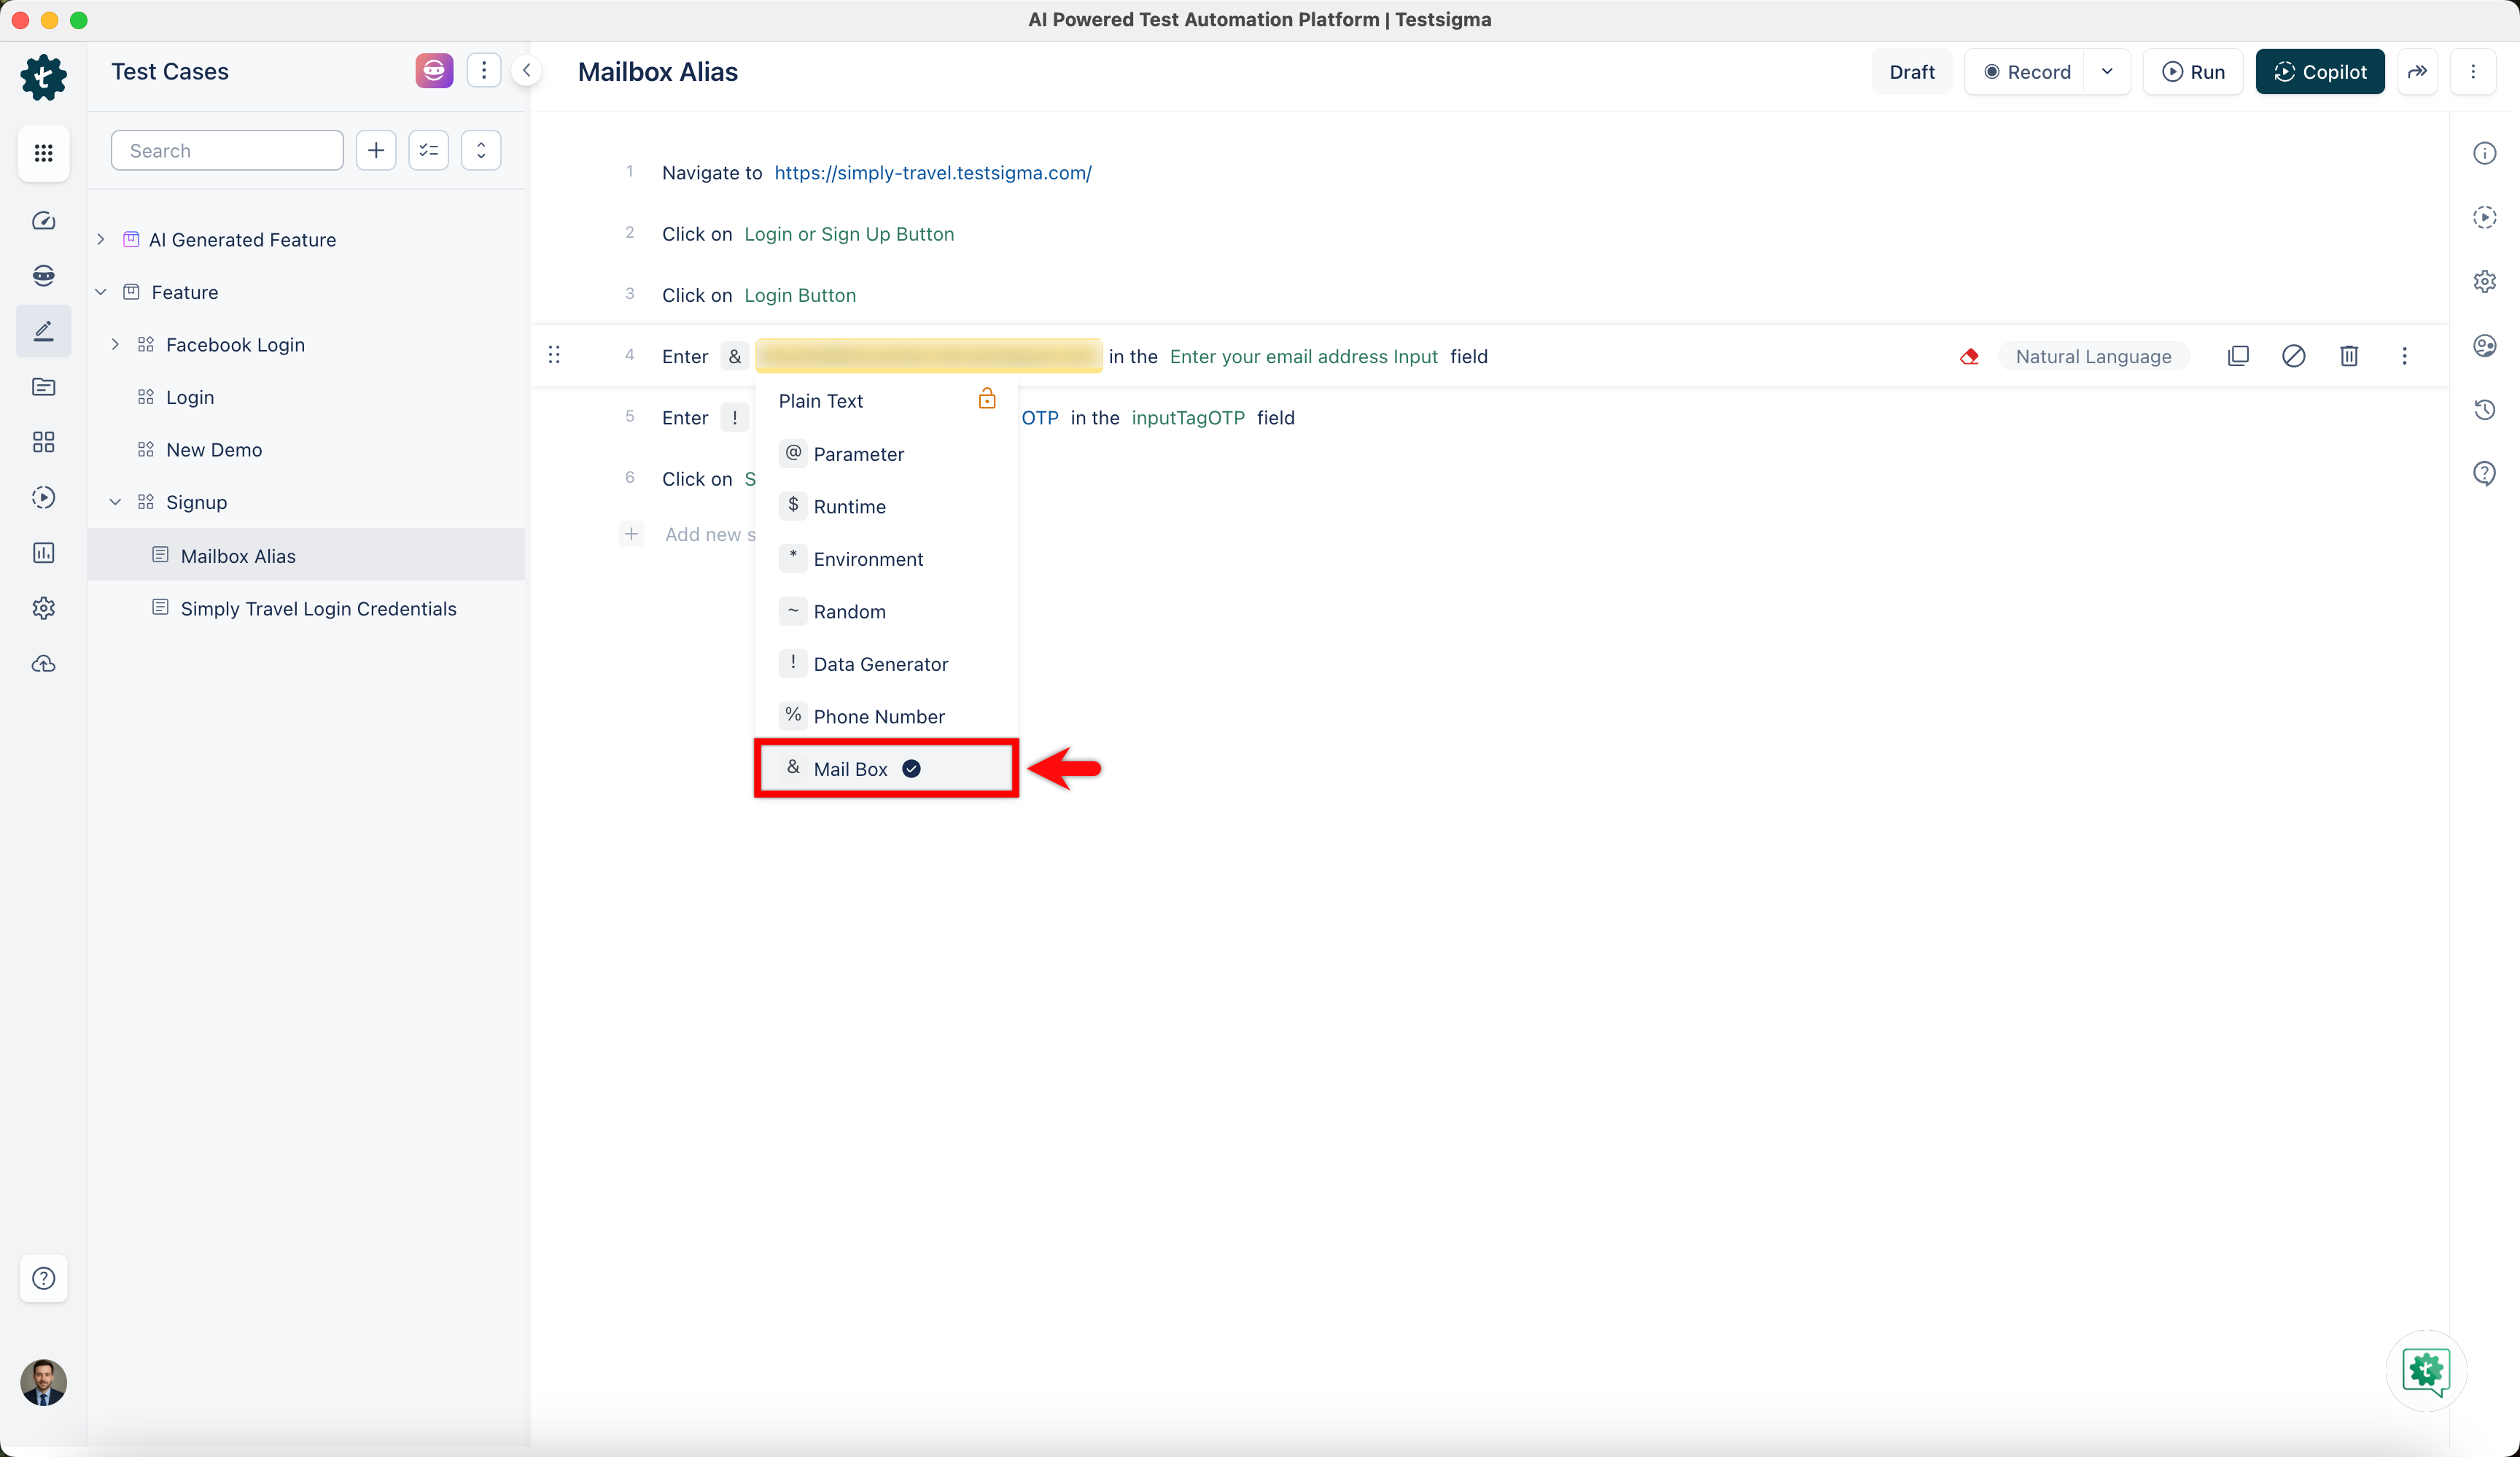Select New Demo in the tree
The width and height of the screenshot is (2520, 1457).
click(x=214, y=450)
